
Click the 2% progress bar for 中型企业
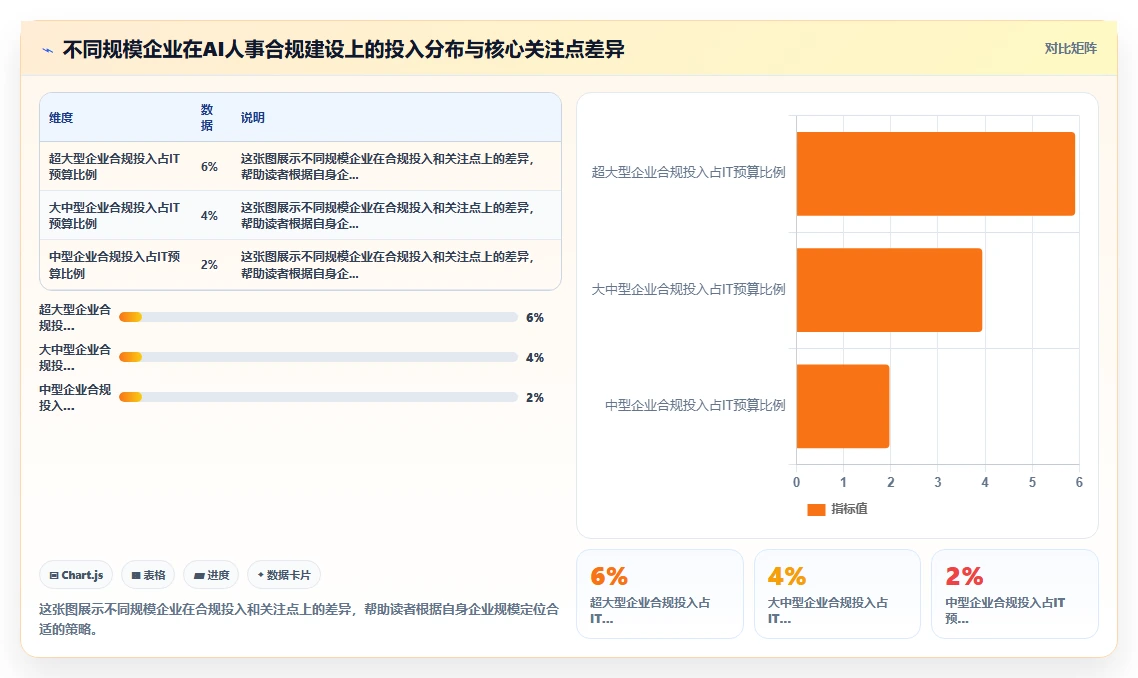(x=318, y=397)
